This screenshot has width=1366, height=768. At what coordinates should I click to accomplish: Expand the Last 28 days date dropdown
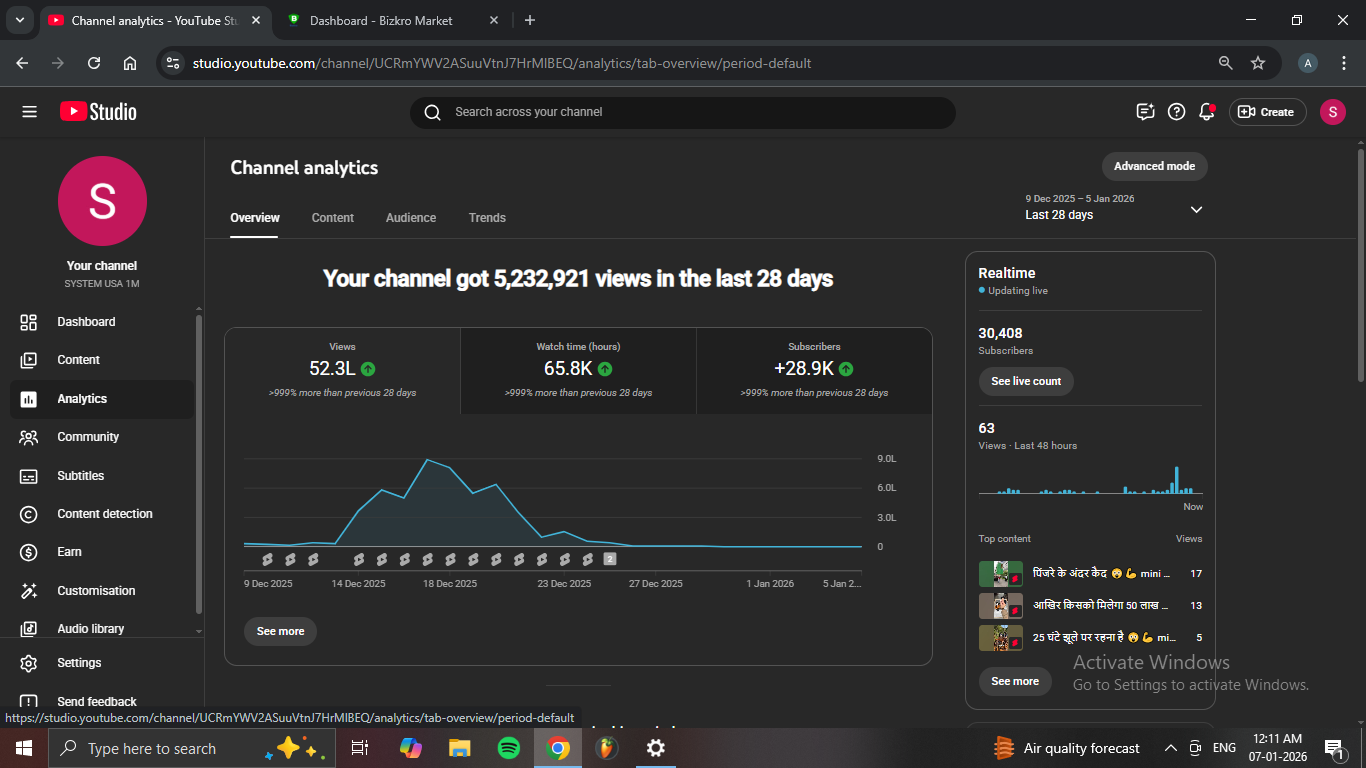tap(1196, 209)
